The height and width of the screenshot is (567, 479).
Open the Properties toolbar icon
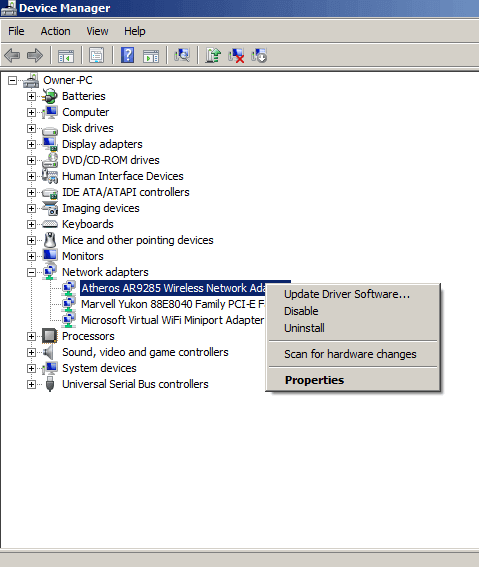click(x=97, y=56)
